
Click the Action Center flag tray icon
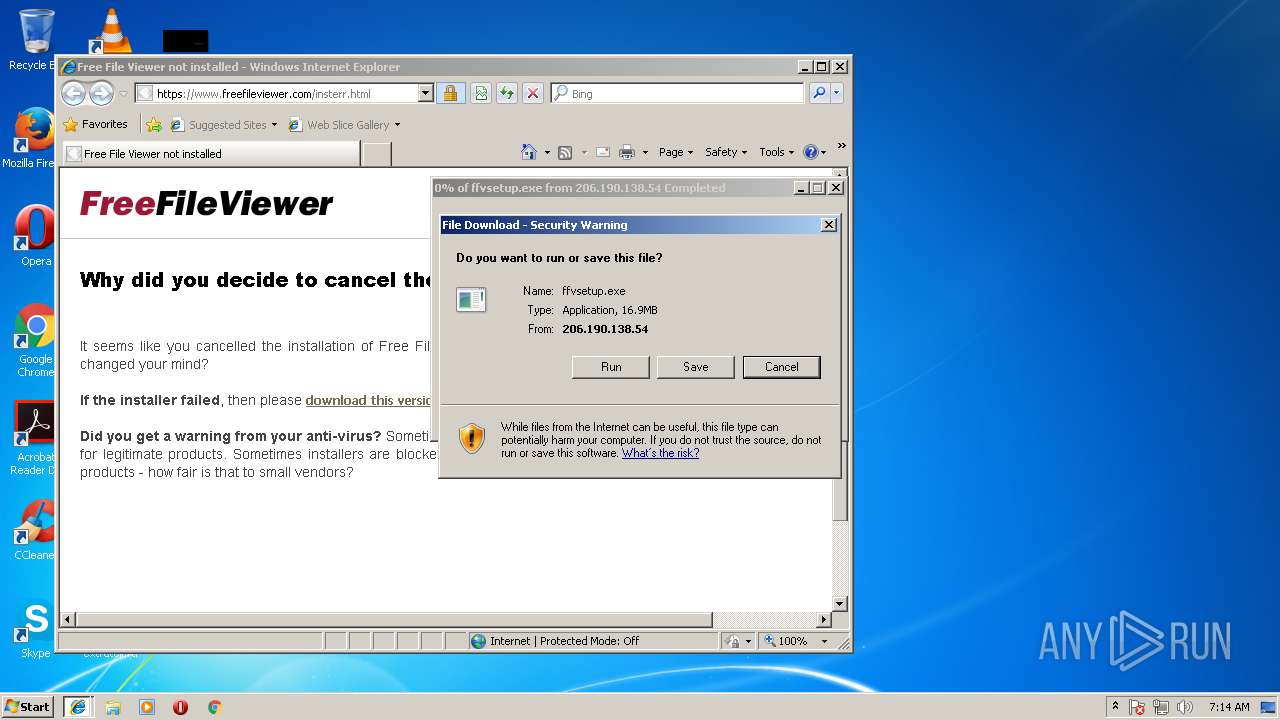(1138, 707)
